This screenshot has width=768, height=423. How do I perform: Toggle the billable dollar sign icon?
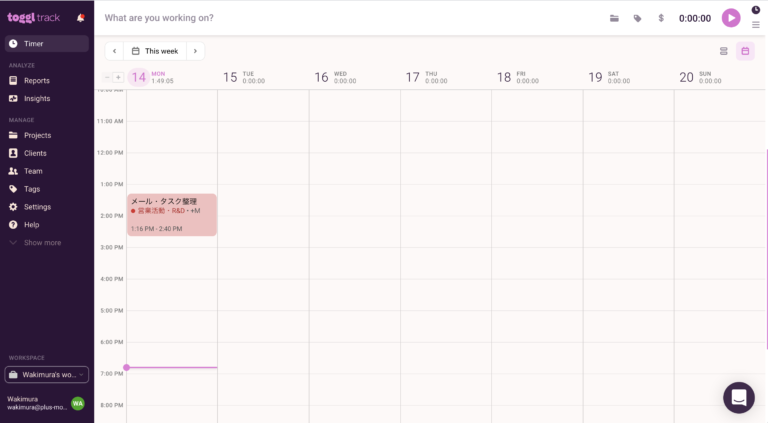(660, 18)
